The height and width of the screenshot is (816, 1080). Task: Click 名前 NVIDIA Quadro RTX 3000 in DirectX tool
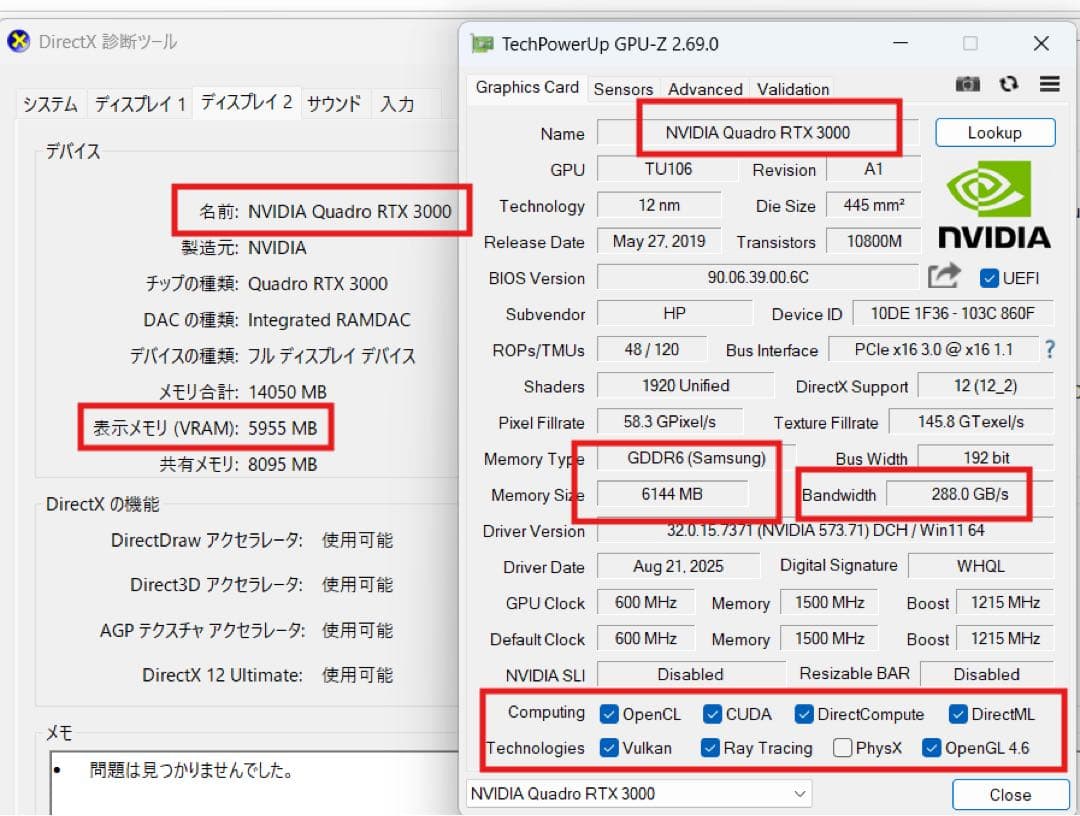pos(325,211)
